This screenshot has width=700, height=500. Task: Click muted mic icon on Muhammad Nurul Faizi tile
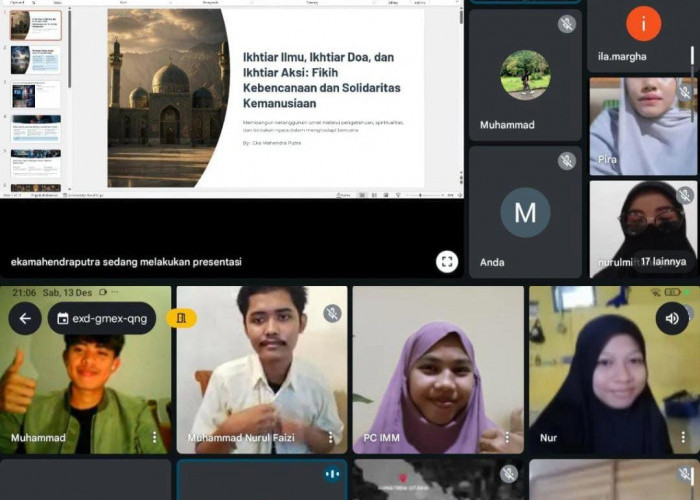pyautogui.click(x=332, y=313)
